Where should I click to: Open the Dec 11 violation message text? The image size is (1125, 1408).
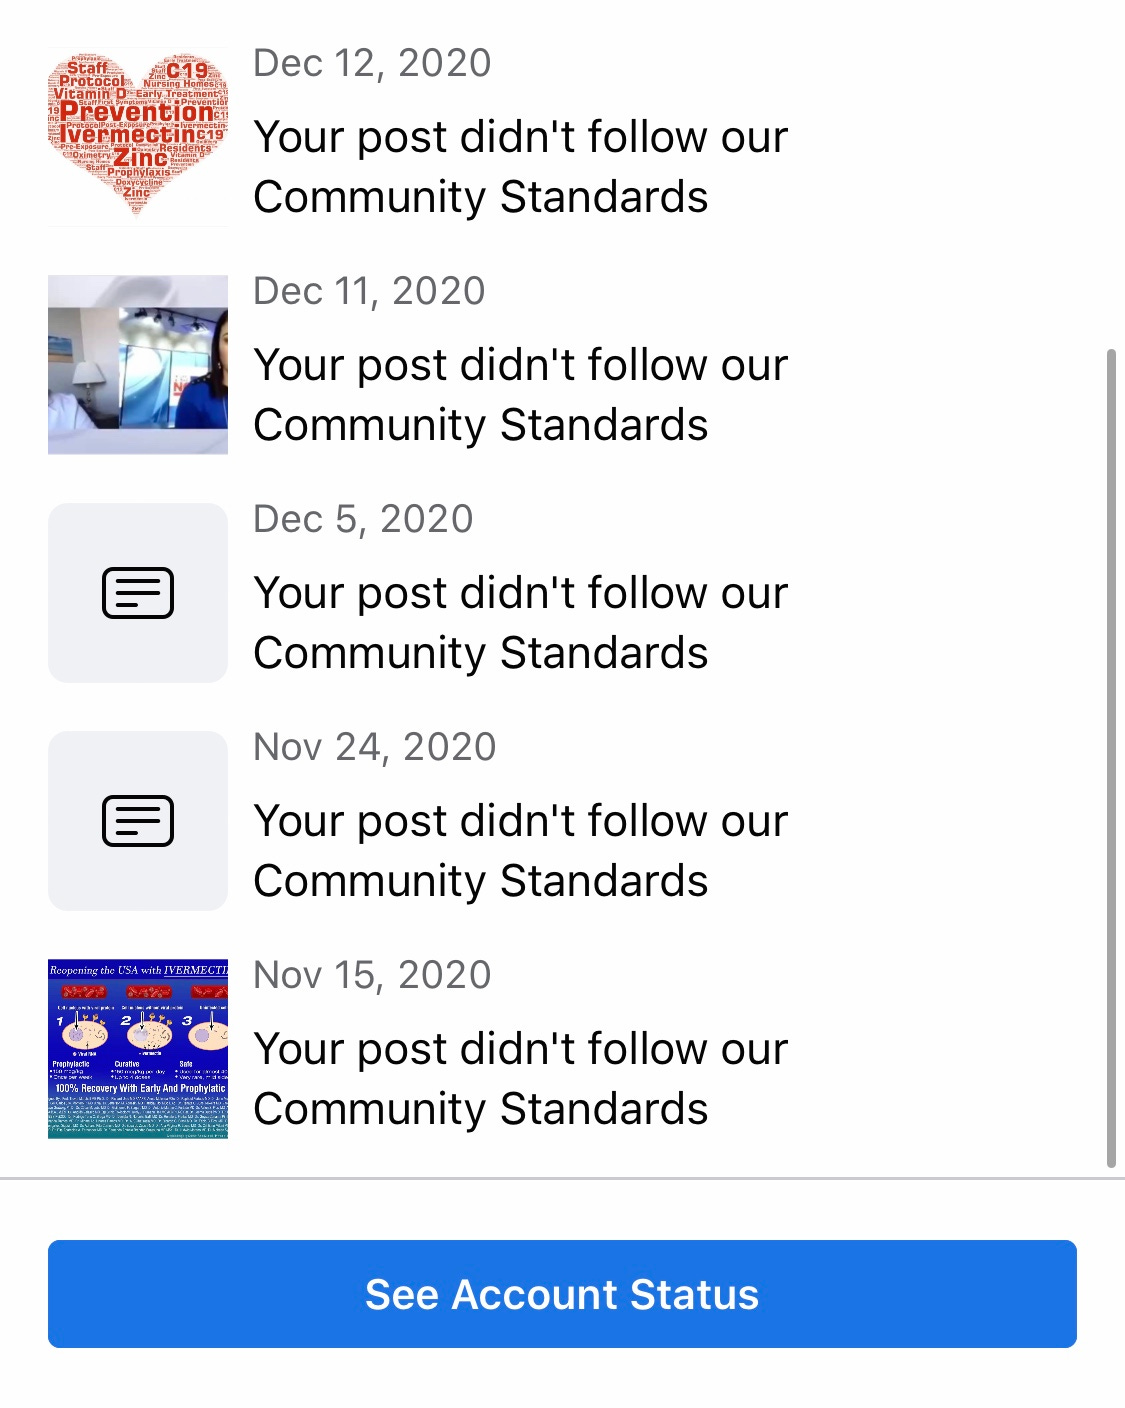point(520,395)
